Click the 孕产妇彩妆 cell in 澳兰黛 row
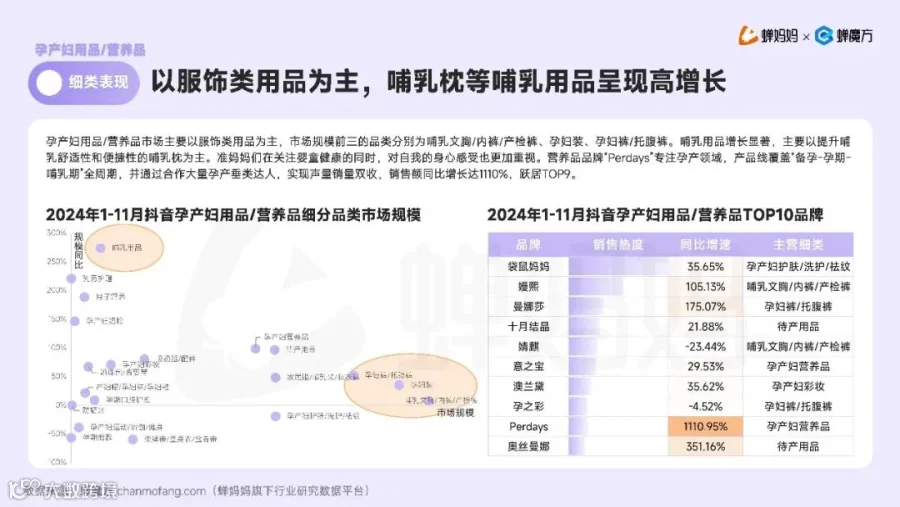900x507 pixels. [798, 386]
